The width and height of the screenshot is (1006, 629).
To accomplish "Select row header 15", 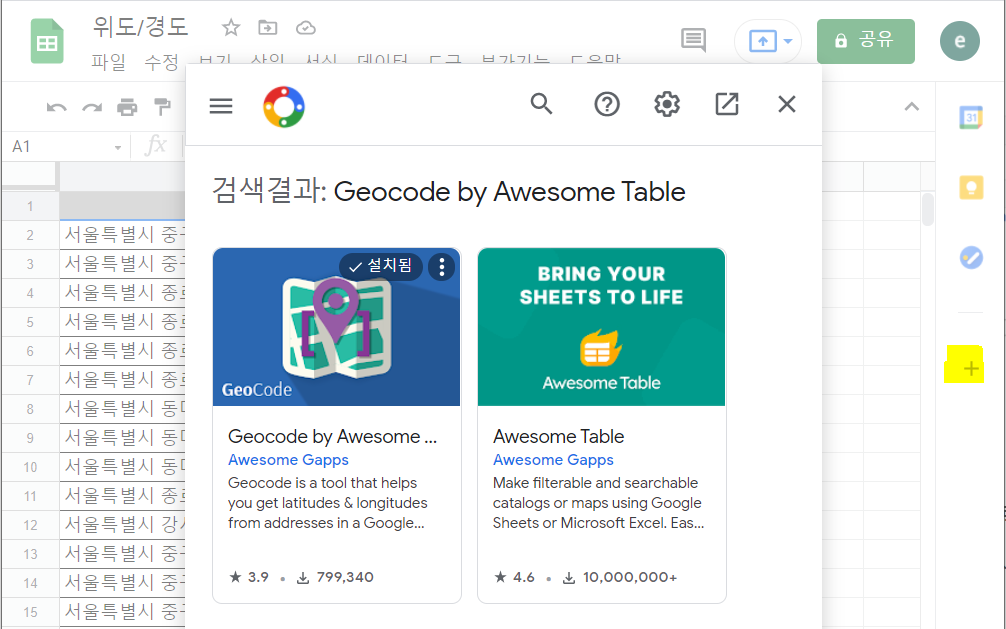I will click(30, 612).
